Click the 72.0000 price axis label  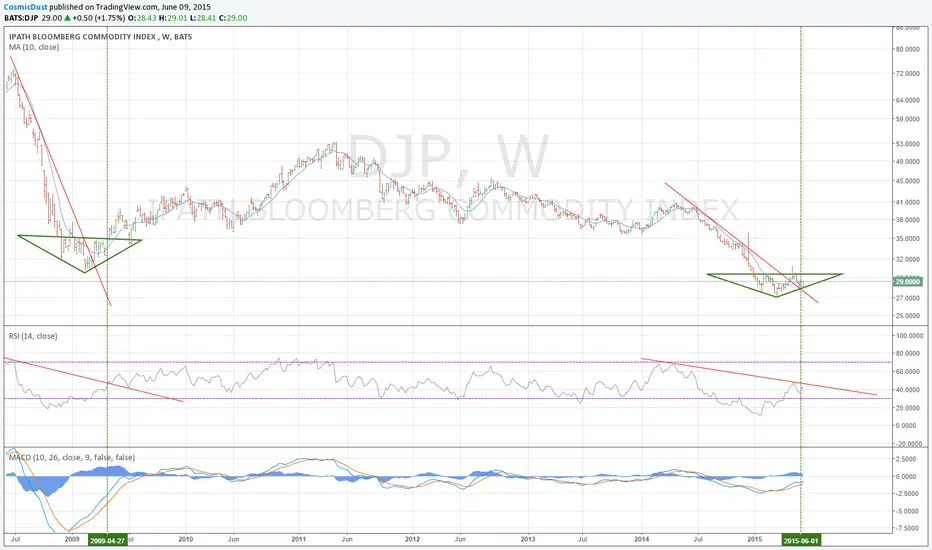point(908,74)
